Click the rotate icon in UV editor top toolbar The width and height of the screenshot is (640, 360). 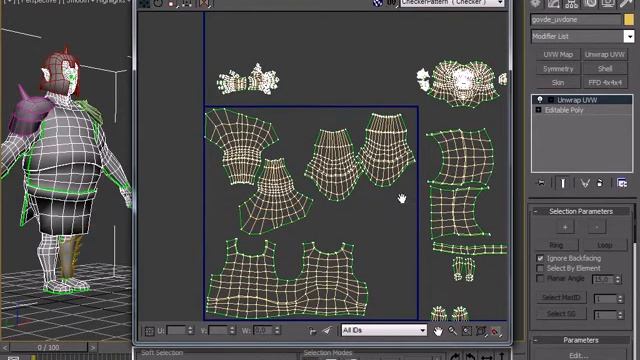coord(158,3)
